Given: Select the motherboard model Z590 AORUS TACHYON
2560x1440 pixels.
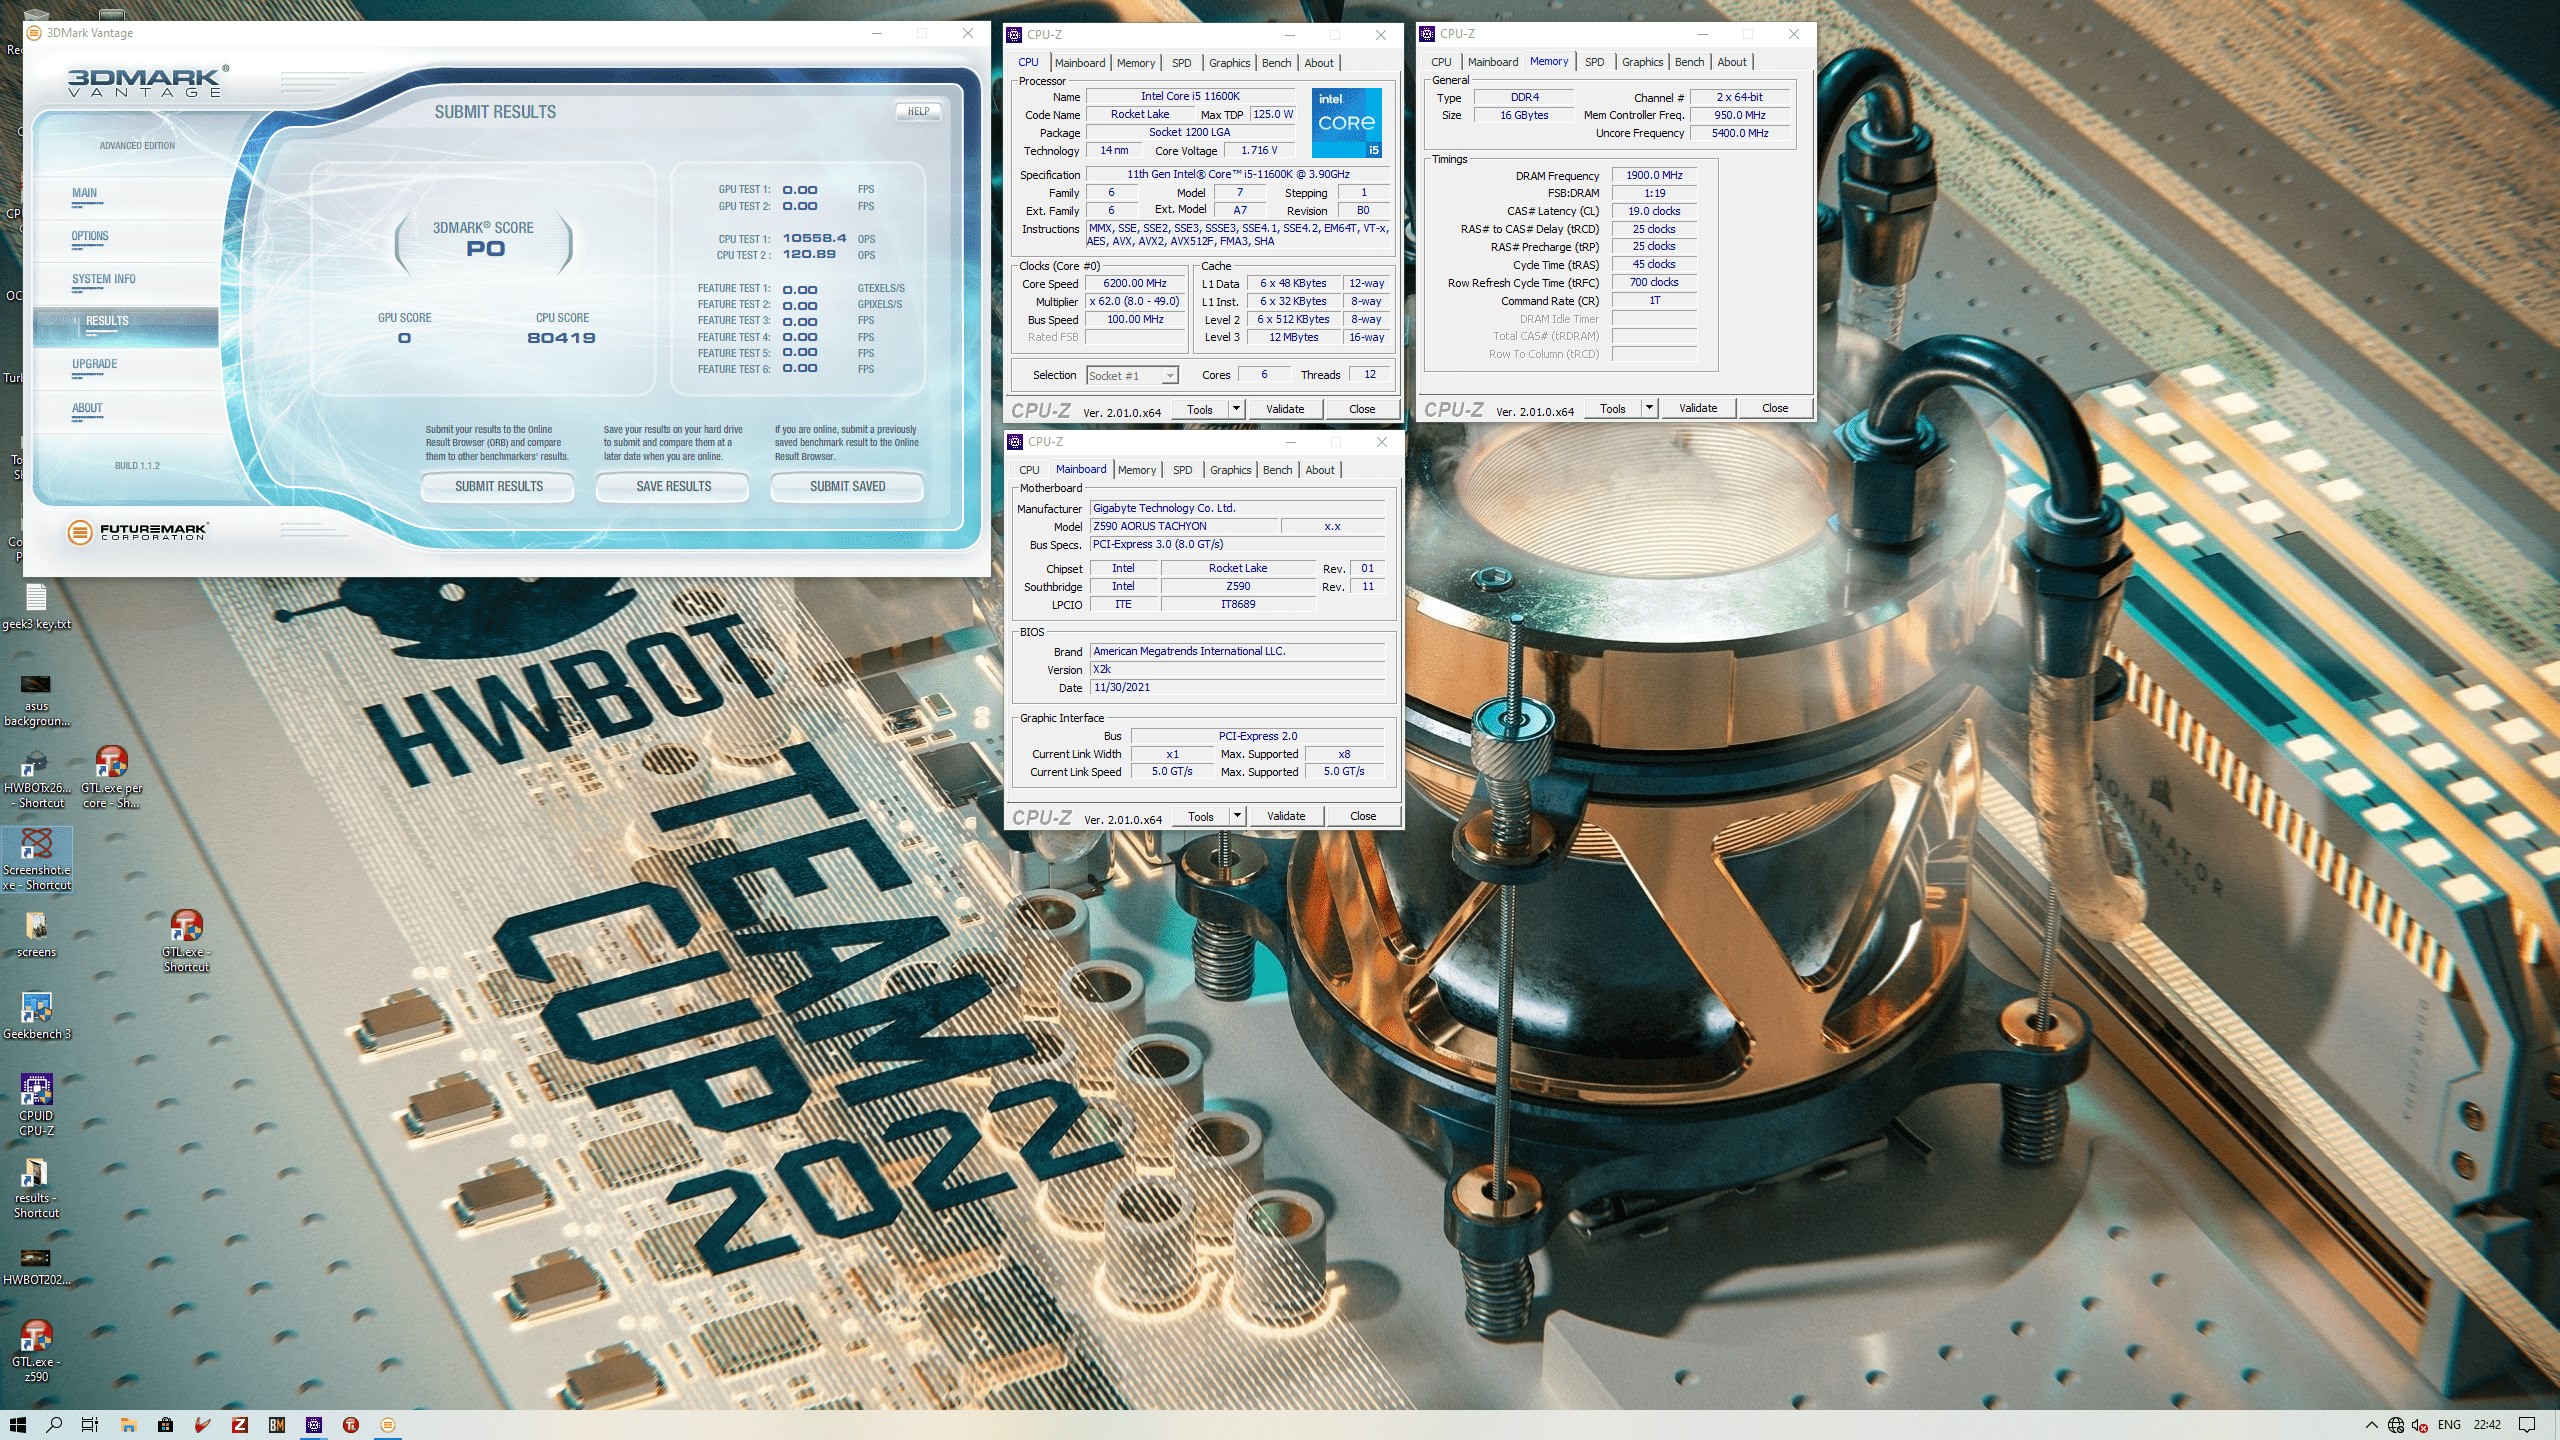Looking at the screenshot, I should pos(1183,527).
